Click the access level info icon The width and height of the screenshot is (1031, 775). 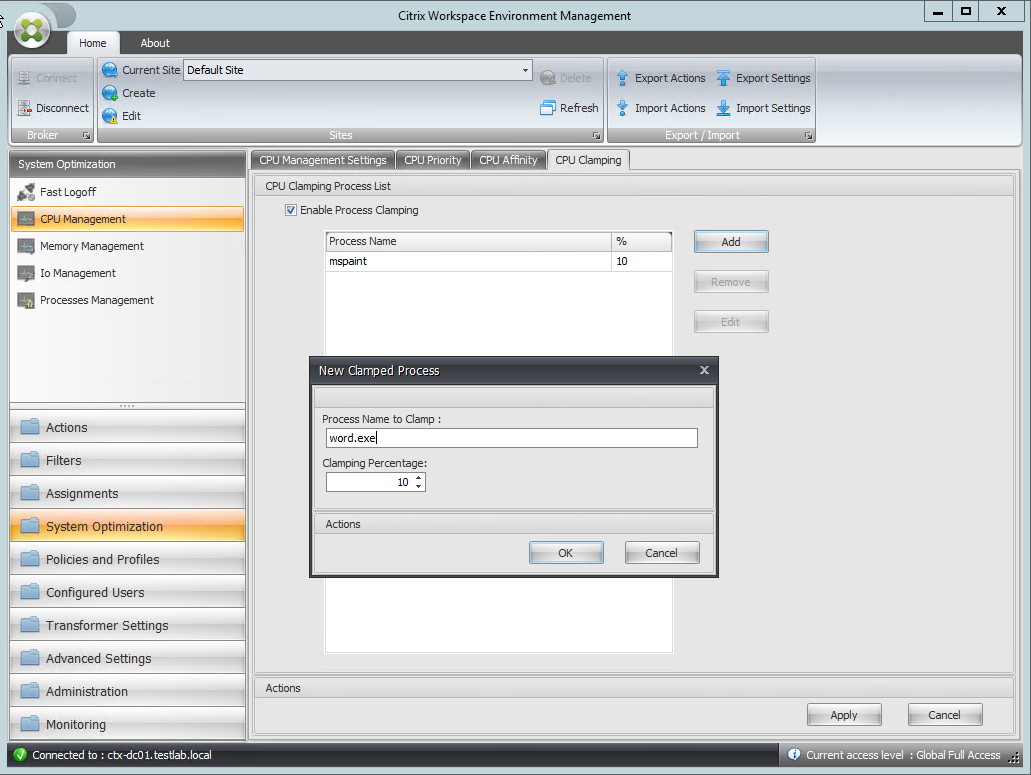click(x=794, y=755)
